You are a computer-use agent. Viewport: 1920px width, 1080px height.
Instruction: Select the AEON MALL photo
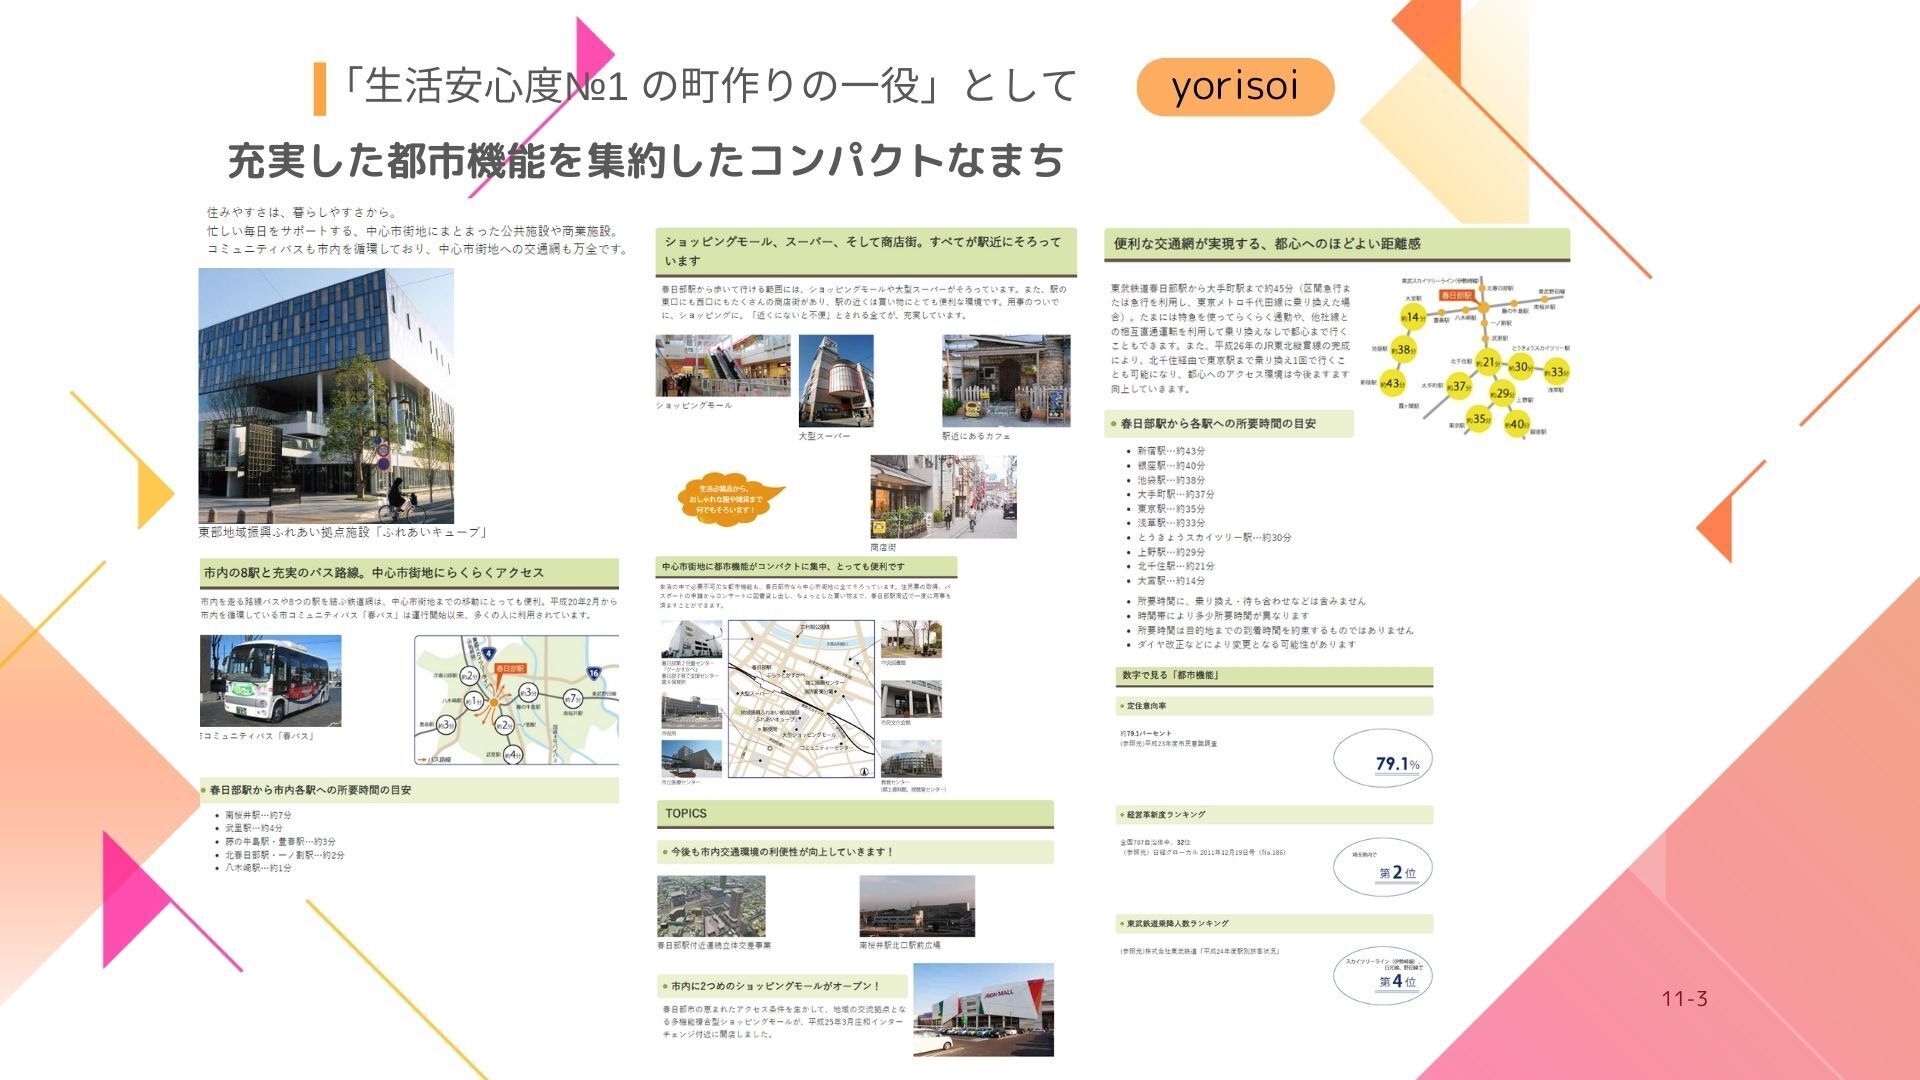coord(983,1009)
